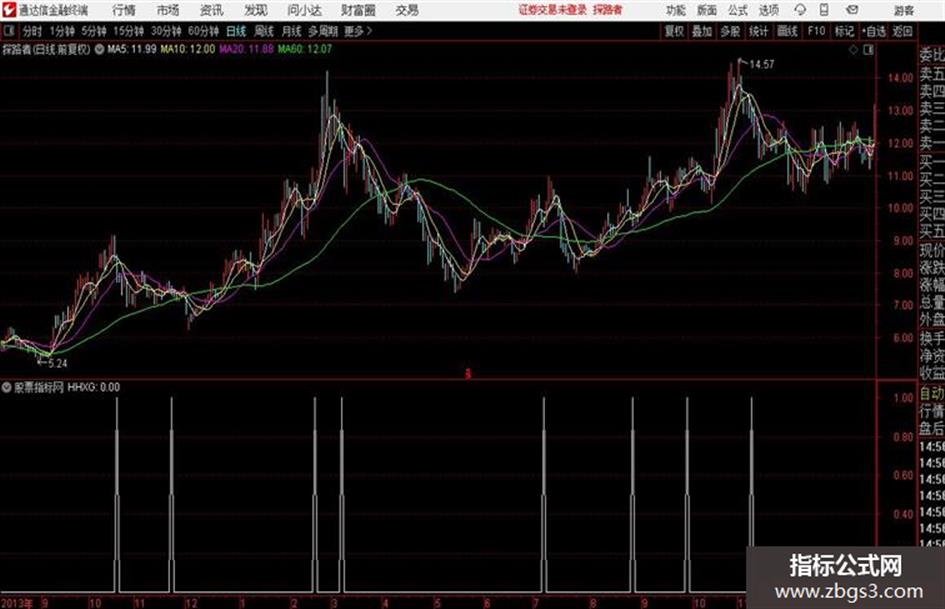The width and height of the screenshot is (945, 609).
Task: Open the F10 company info
Action: tap(816, 31)
